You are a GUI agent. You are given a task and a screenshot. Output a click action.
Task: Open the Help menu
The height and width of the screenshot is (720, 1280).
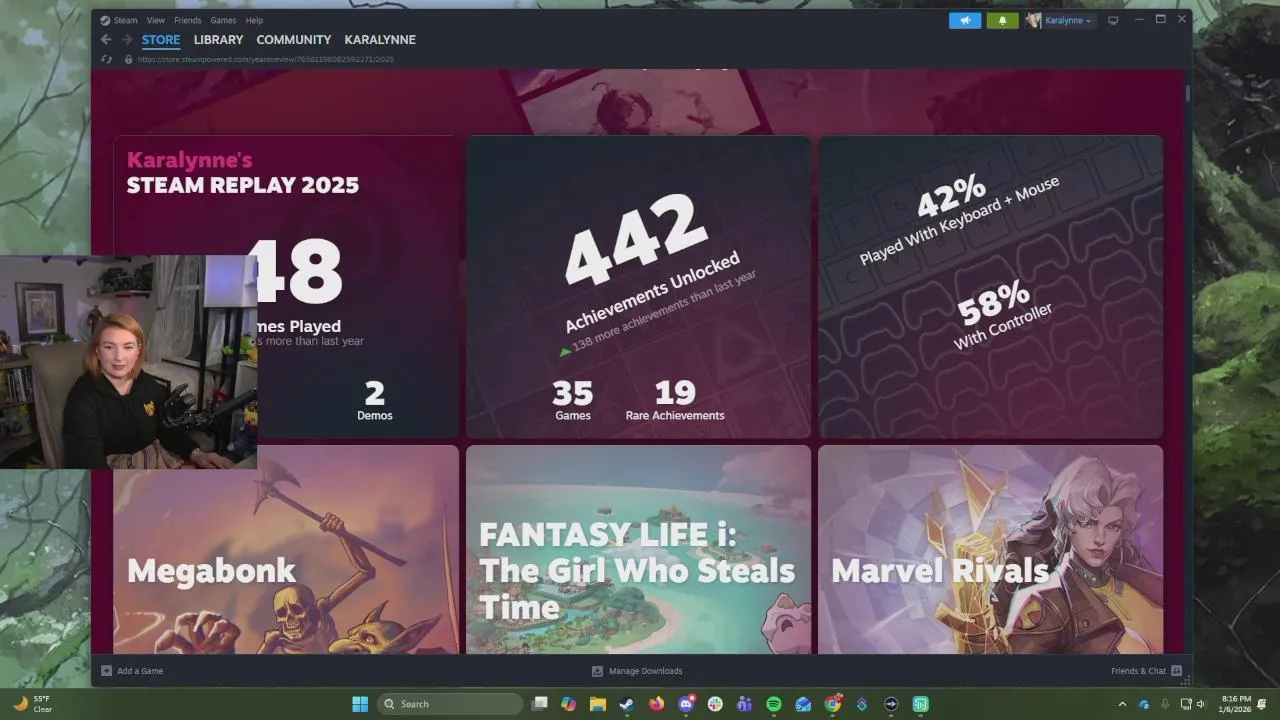(255, 20)
